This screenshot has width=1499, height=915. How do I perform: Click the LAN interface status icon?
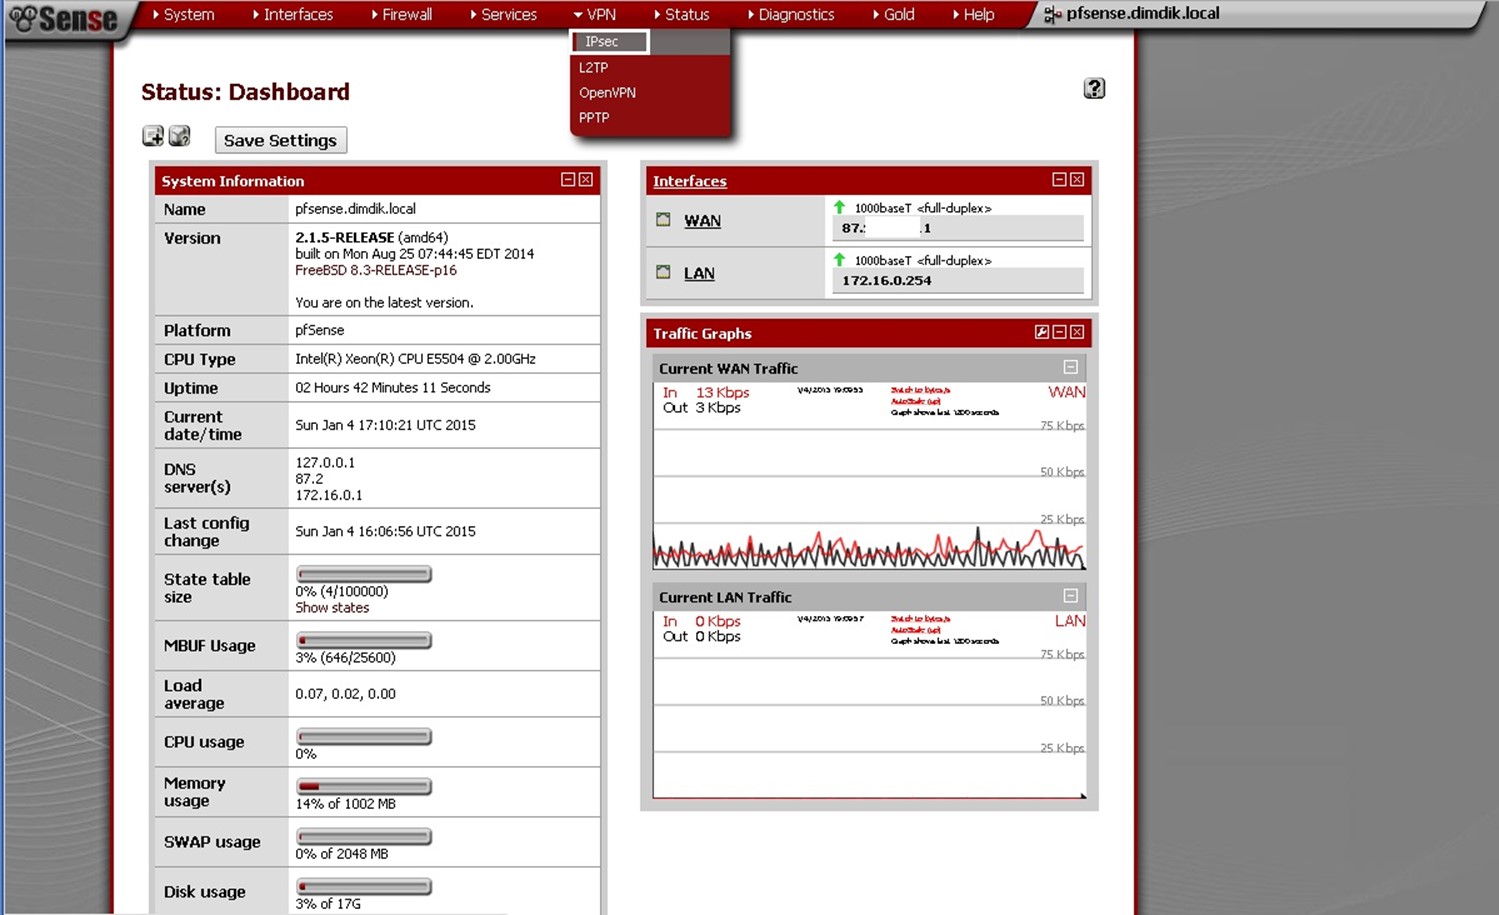(663, 272)
